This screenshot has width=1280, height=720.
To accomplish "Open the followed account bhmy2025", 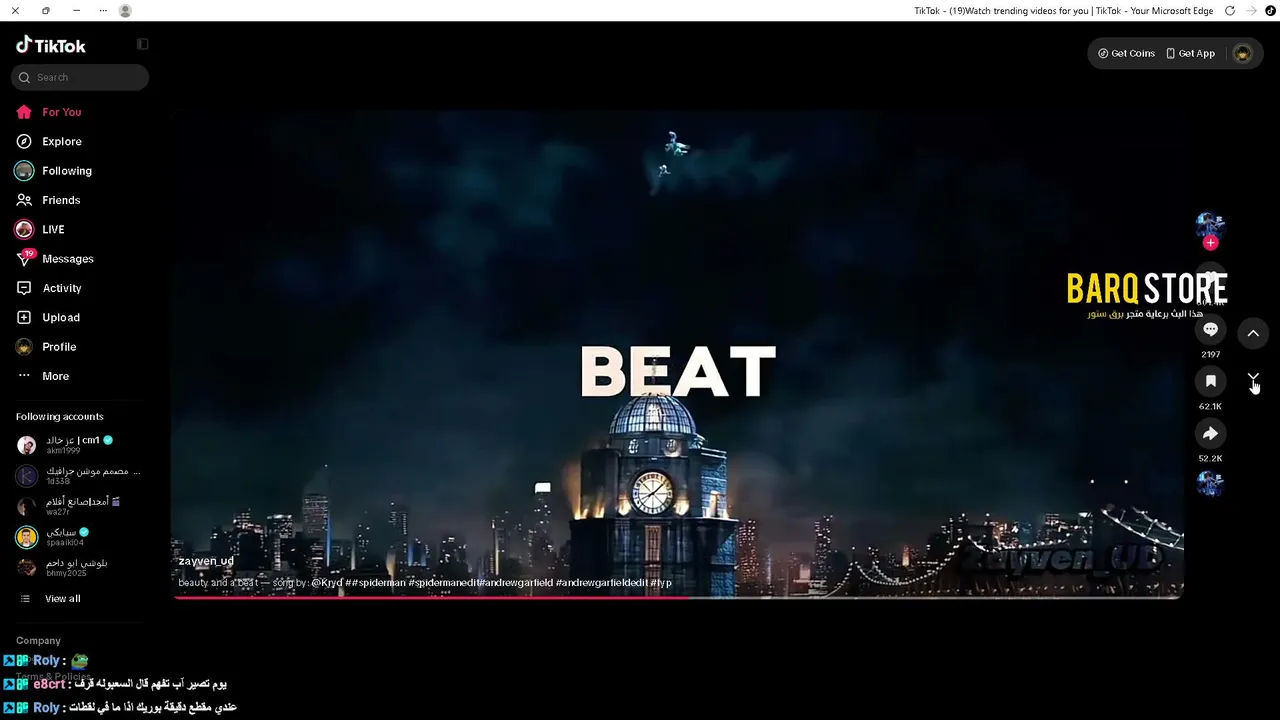I will point(62,567).
